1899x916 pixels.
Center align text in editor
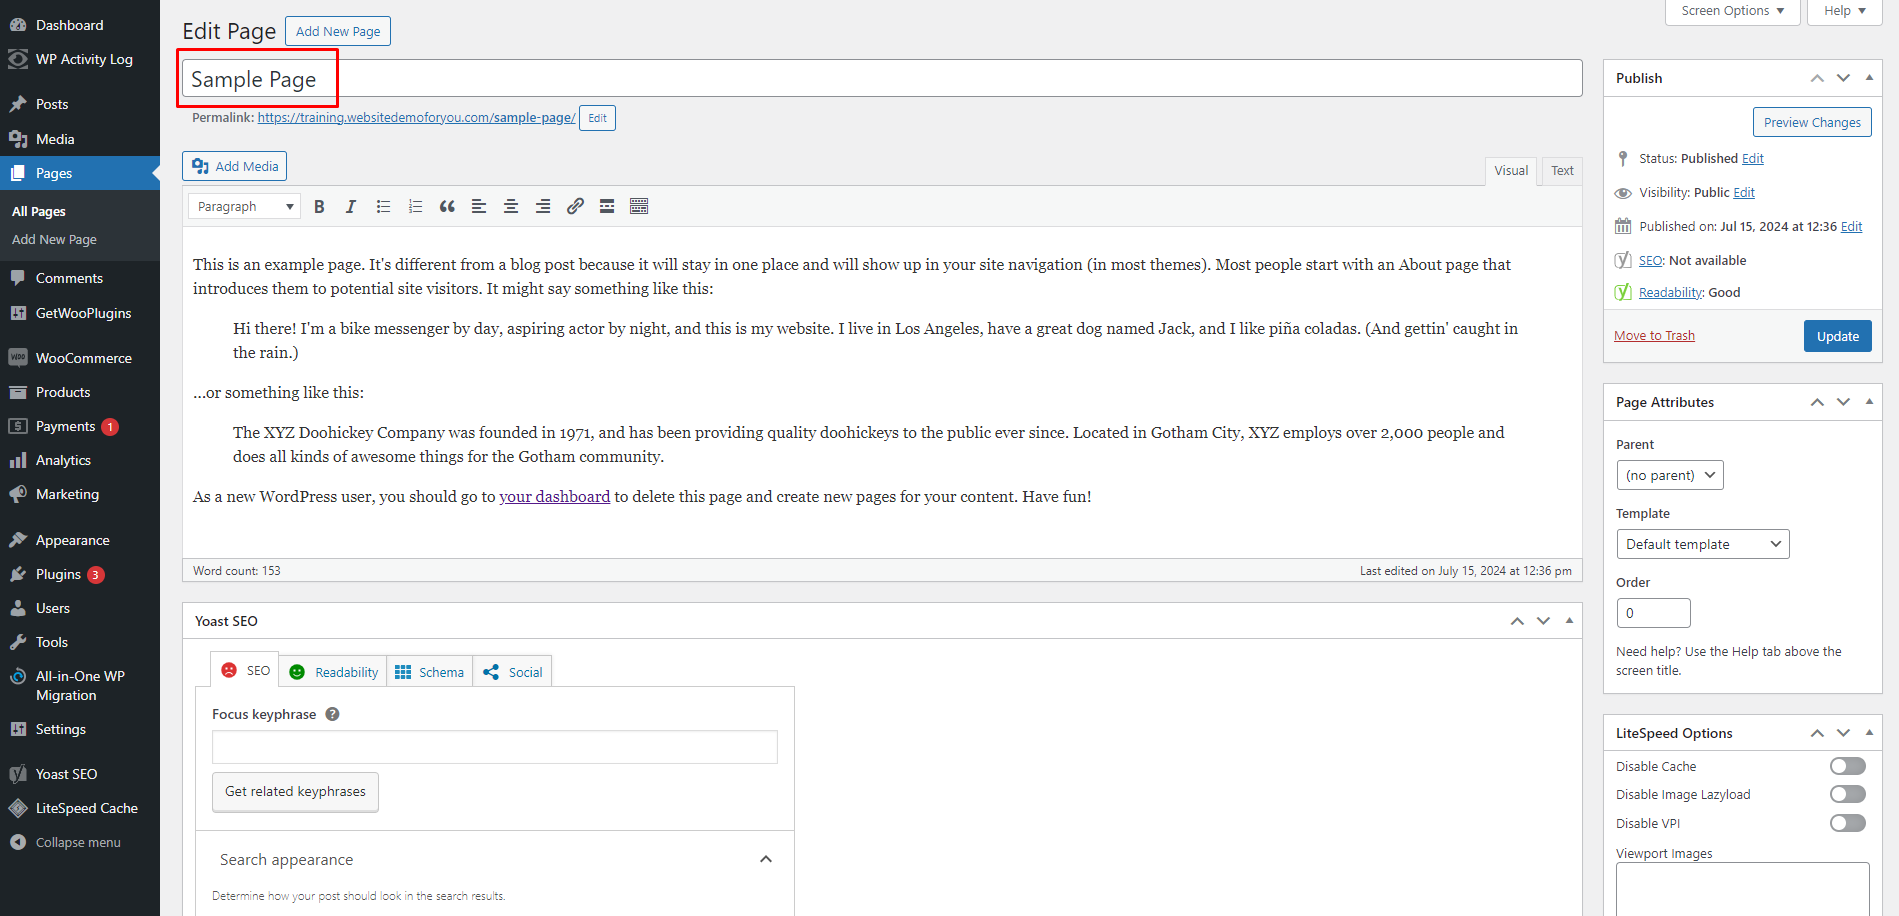511,206
